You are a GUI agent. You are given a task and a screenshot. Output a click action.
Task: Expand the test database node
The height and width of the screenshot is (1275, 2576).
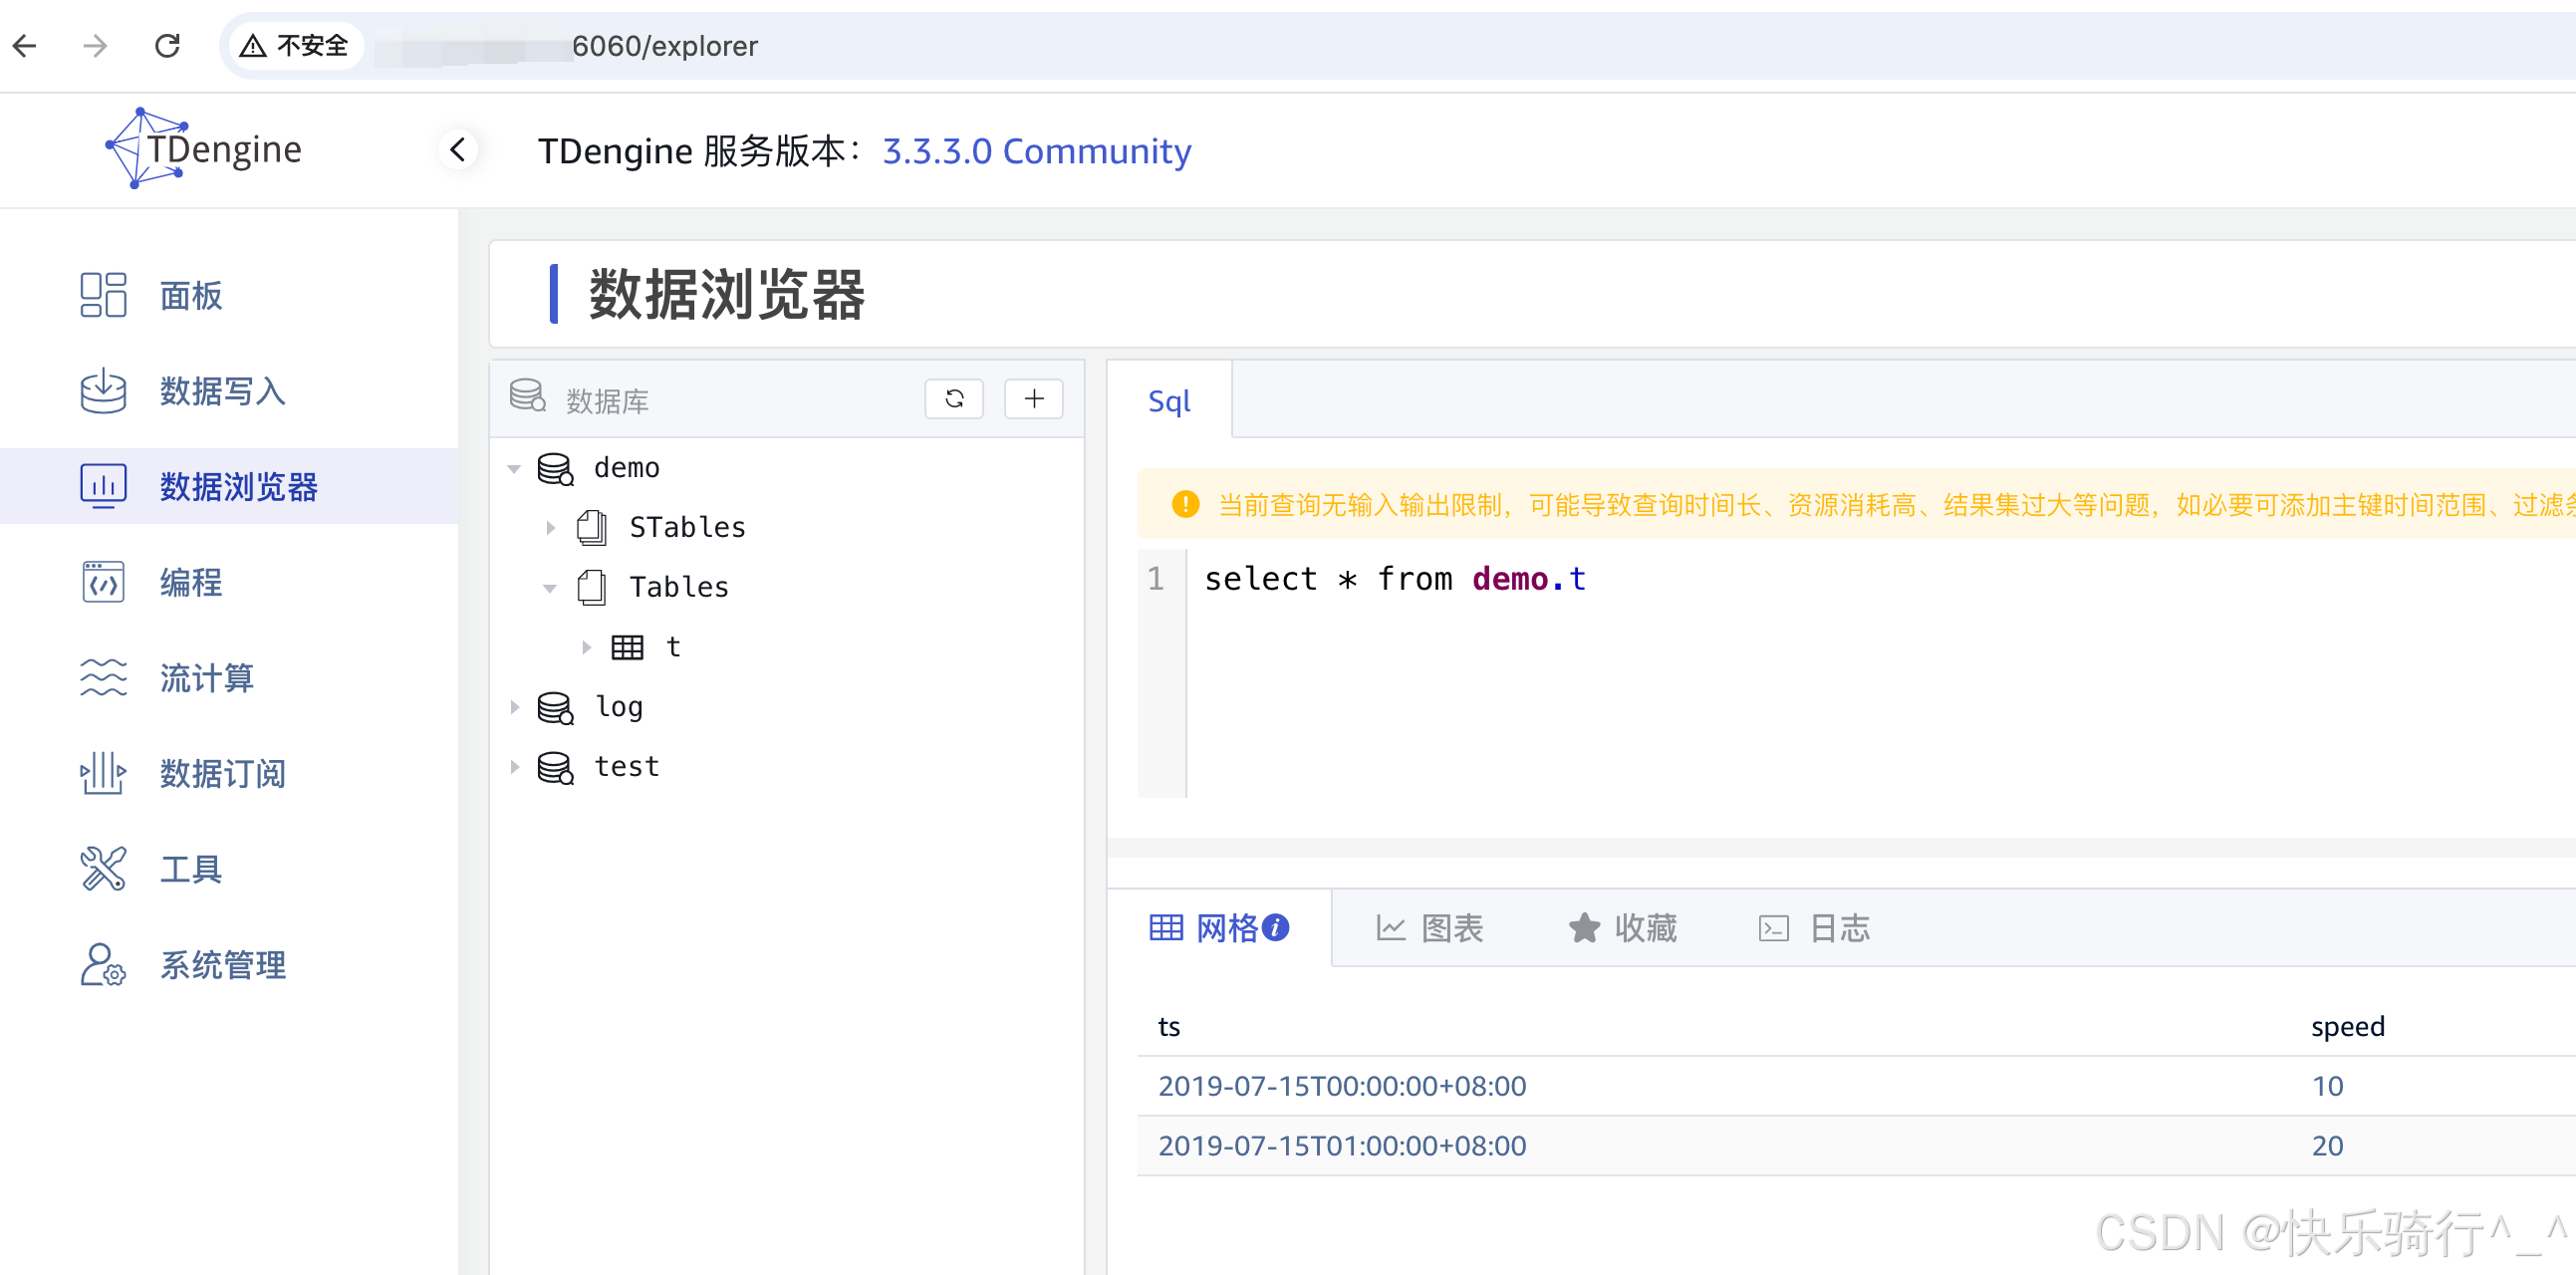[514, 767]
